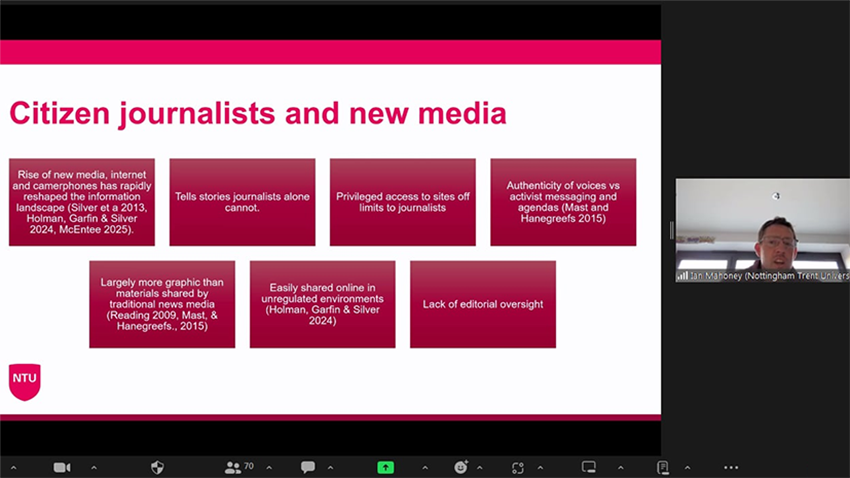Open the Notes document icon

click(663, 467)
